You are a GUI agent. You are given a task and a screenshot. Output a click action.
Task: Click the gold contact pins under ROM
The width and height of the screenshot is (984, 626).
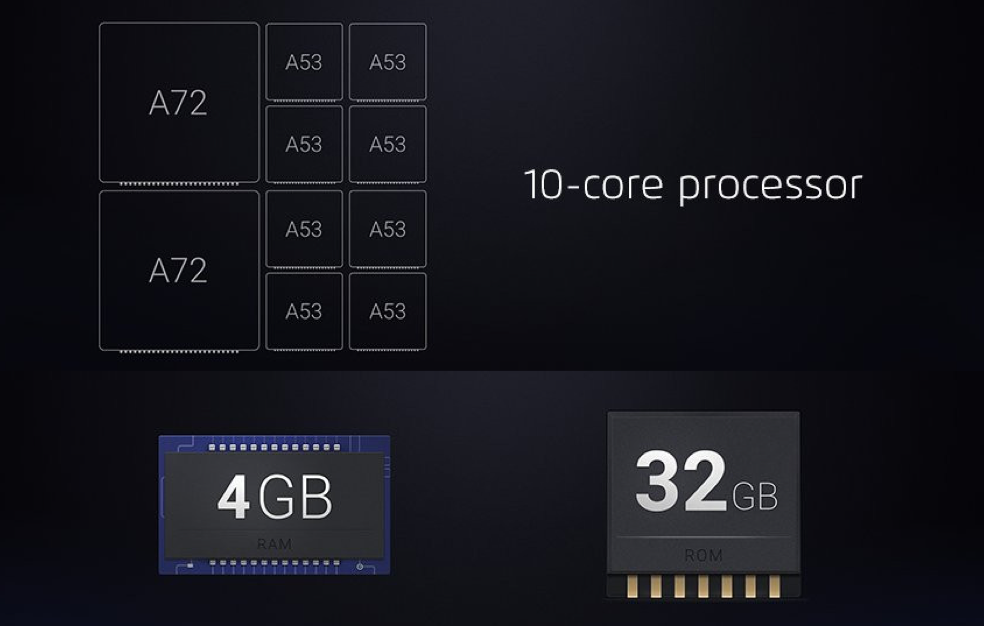pyautogui.click(x=703, y=585)
